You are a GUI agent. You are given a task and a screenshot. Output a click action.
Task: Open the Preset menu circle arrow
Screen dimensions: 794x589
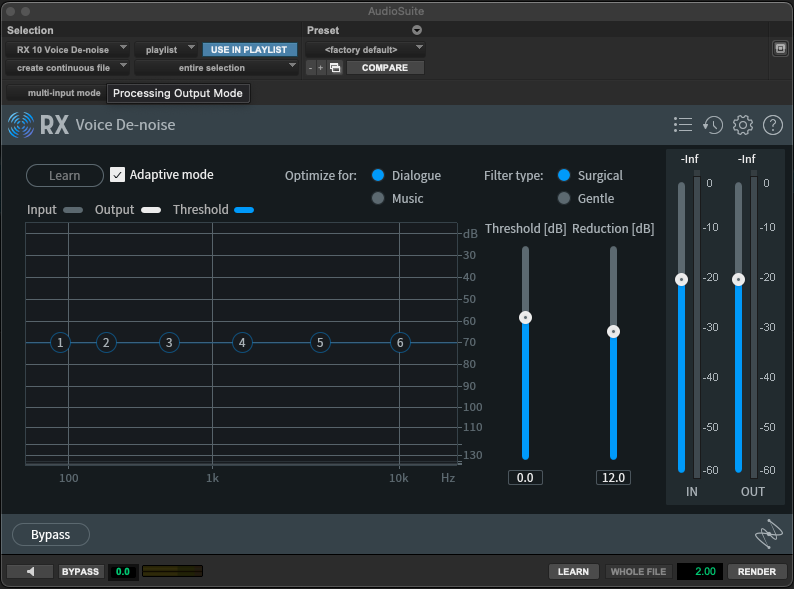tap(417, 30)
